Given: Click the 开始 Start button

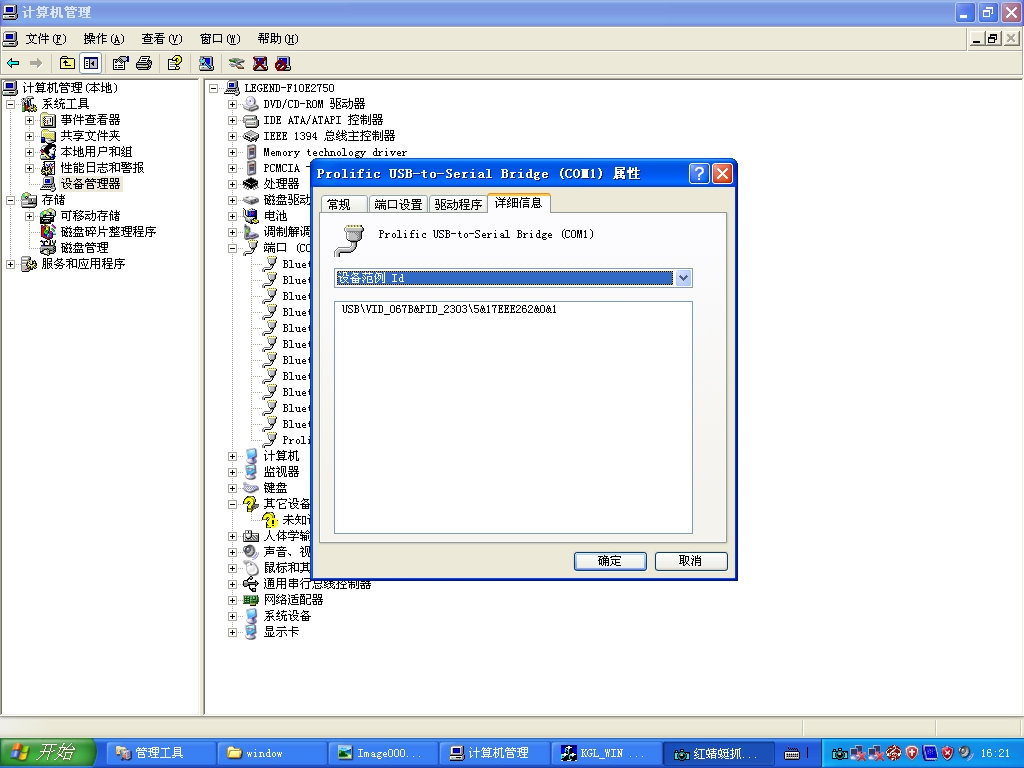Looking at the screenshot, I should point(48,752).
